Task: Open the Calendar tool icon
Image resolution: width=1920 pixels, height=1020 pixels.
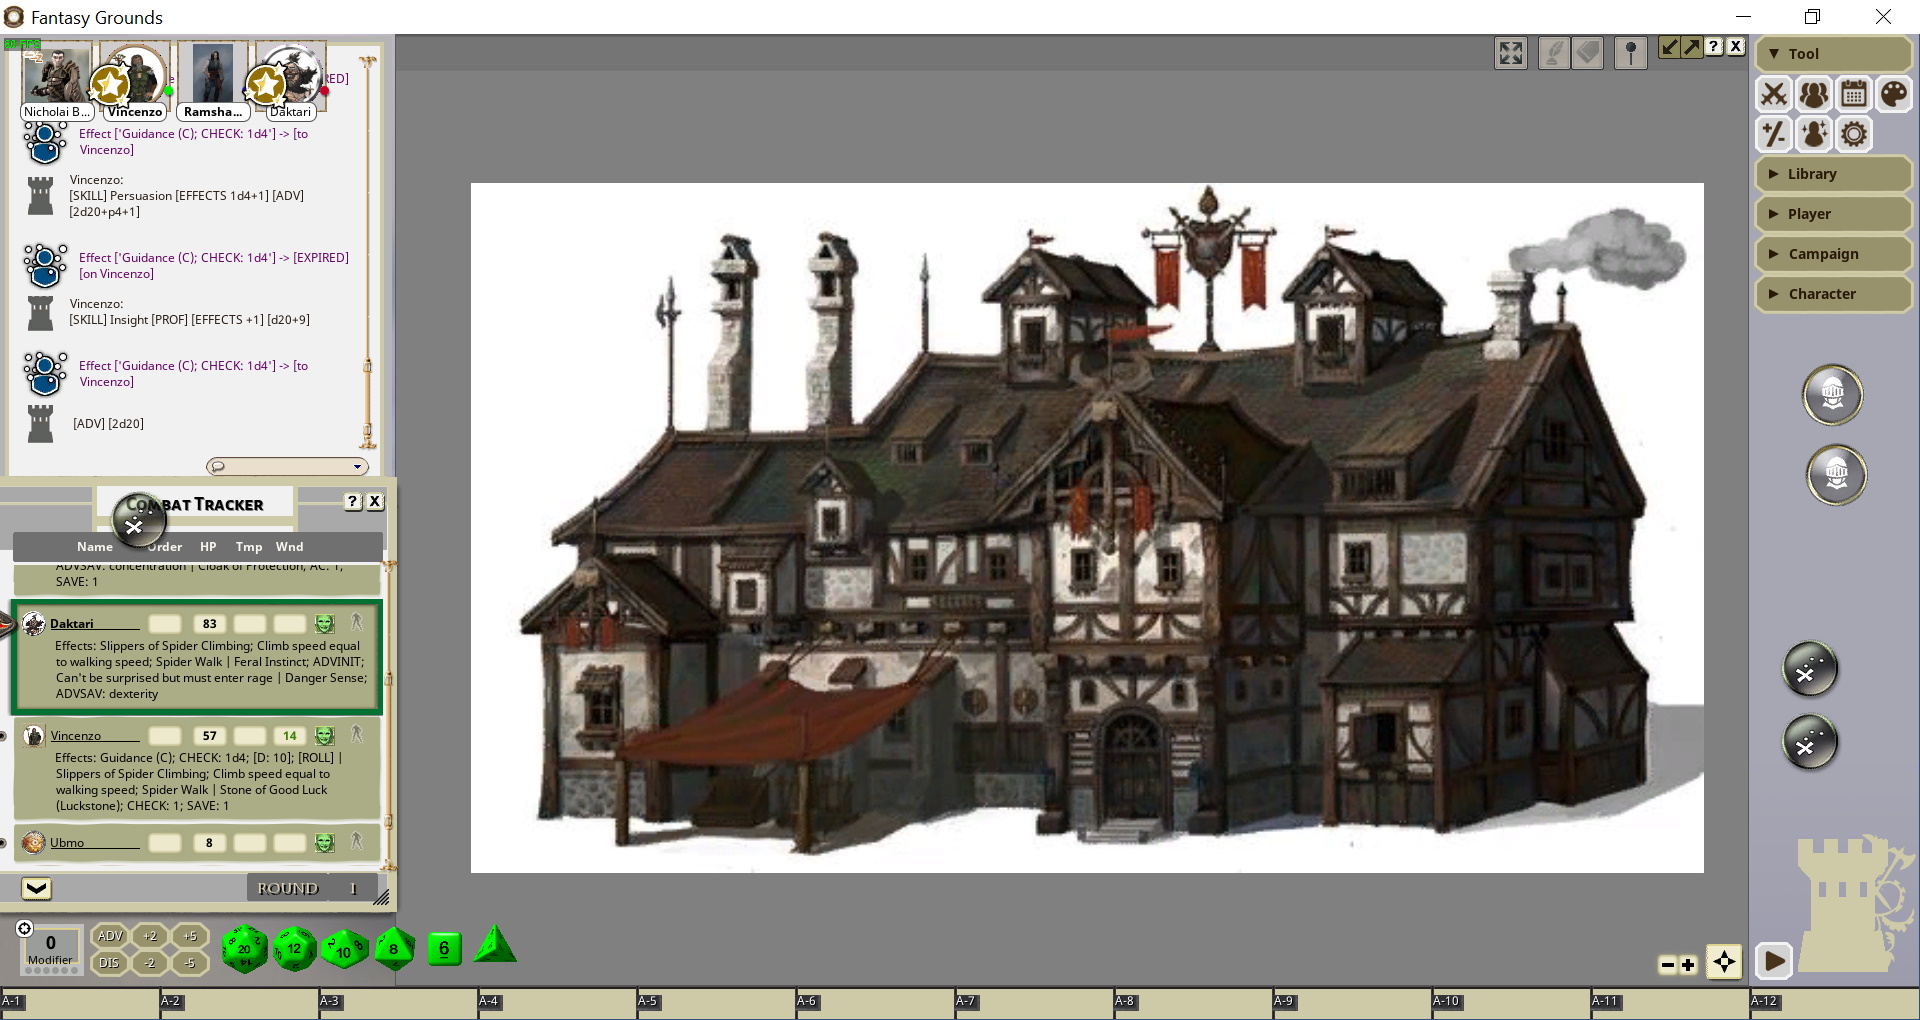Action: (x=1854, y=95)
